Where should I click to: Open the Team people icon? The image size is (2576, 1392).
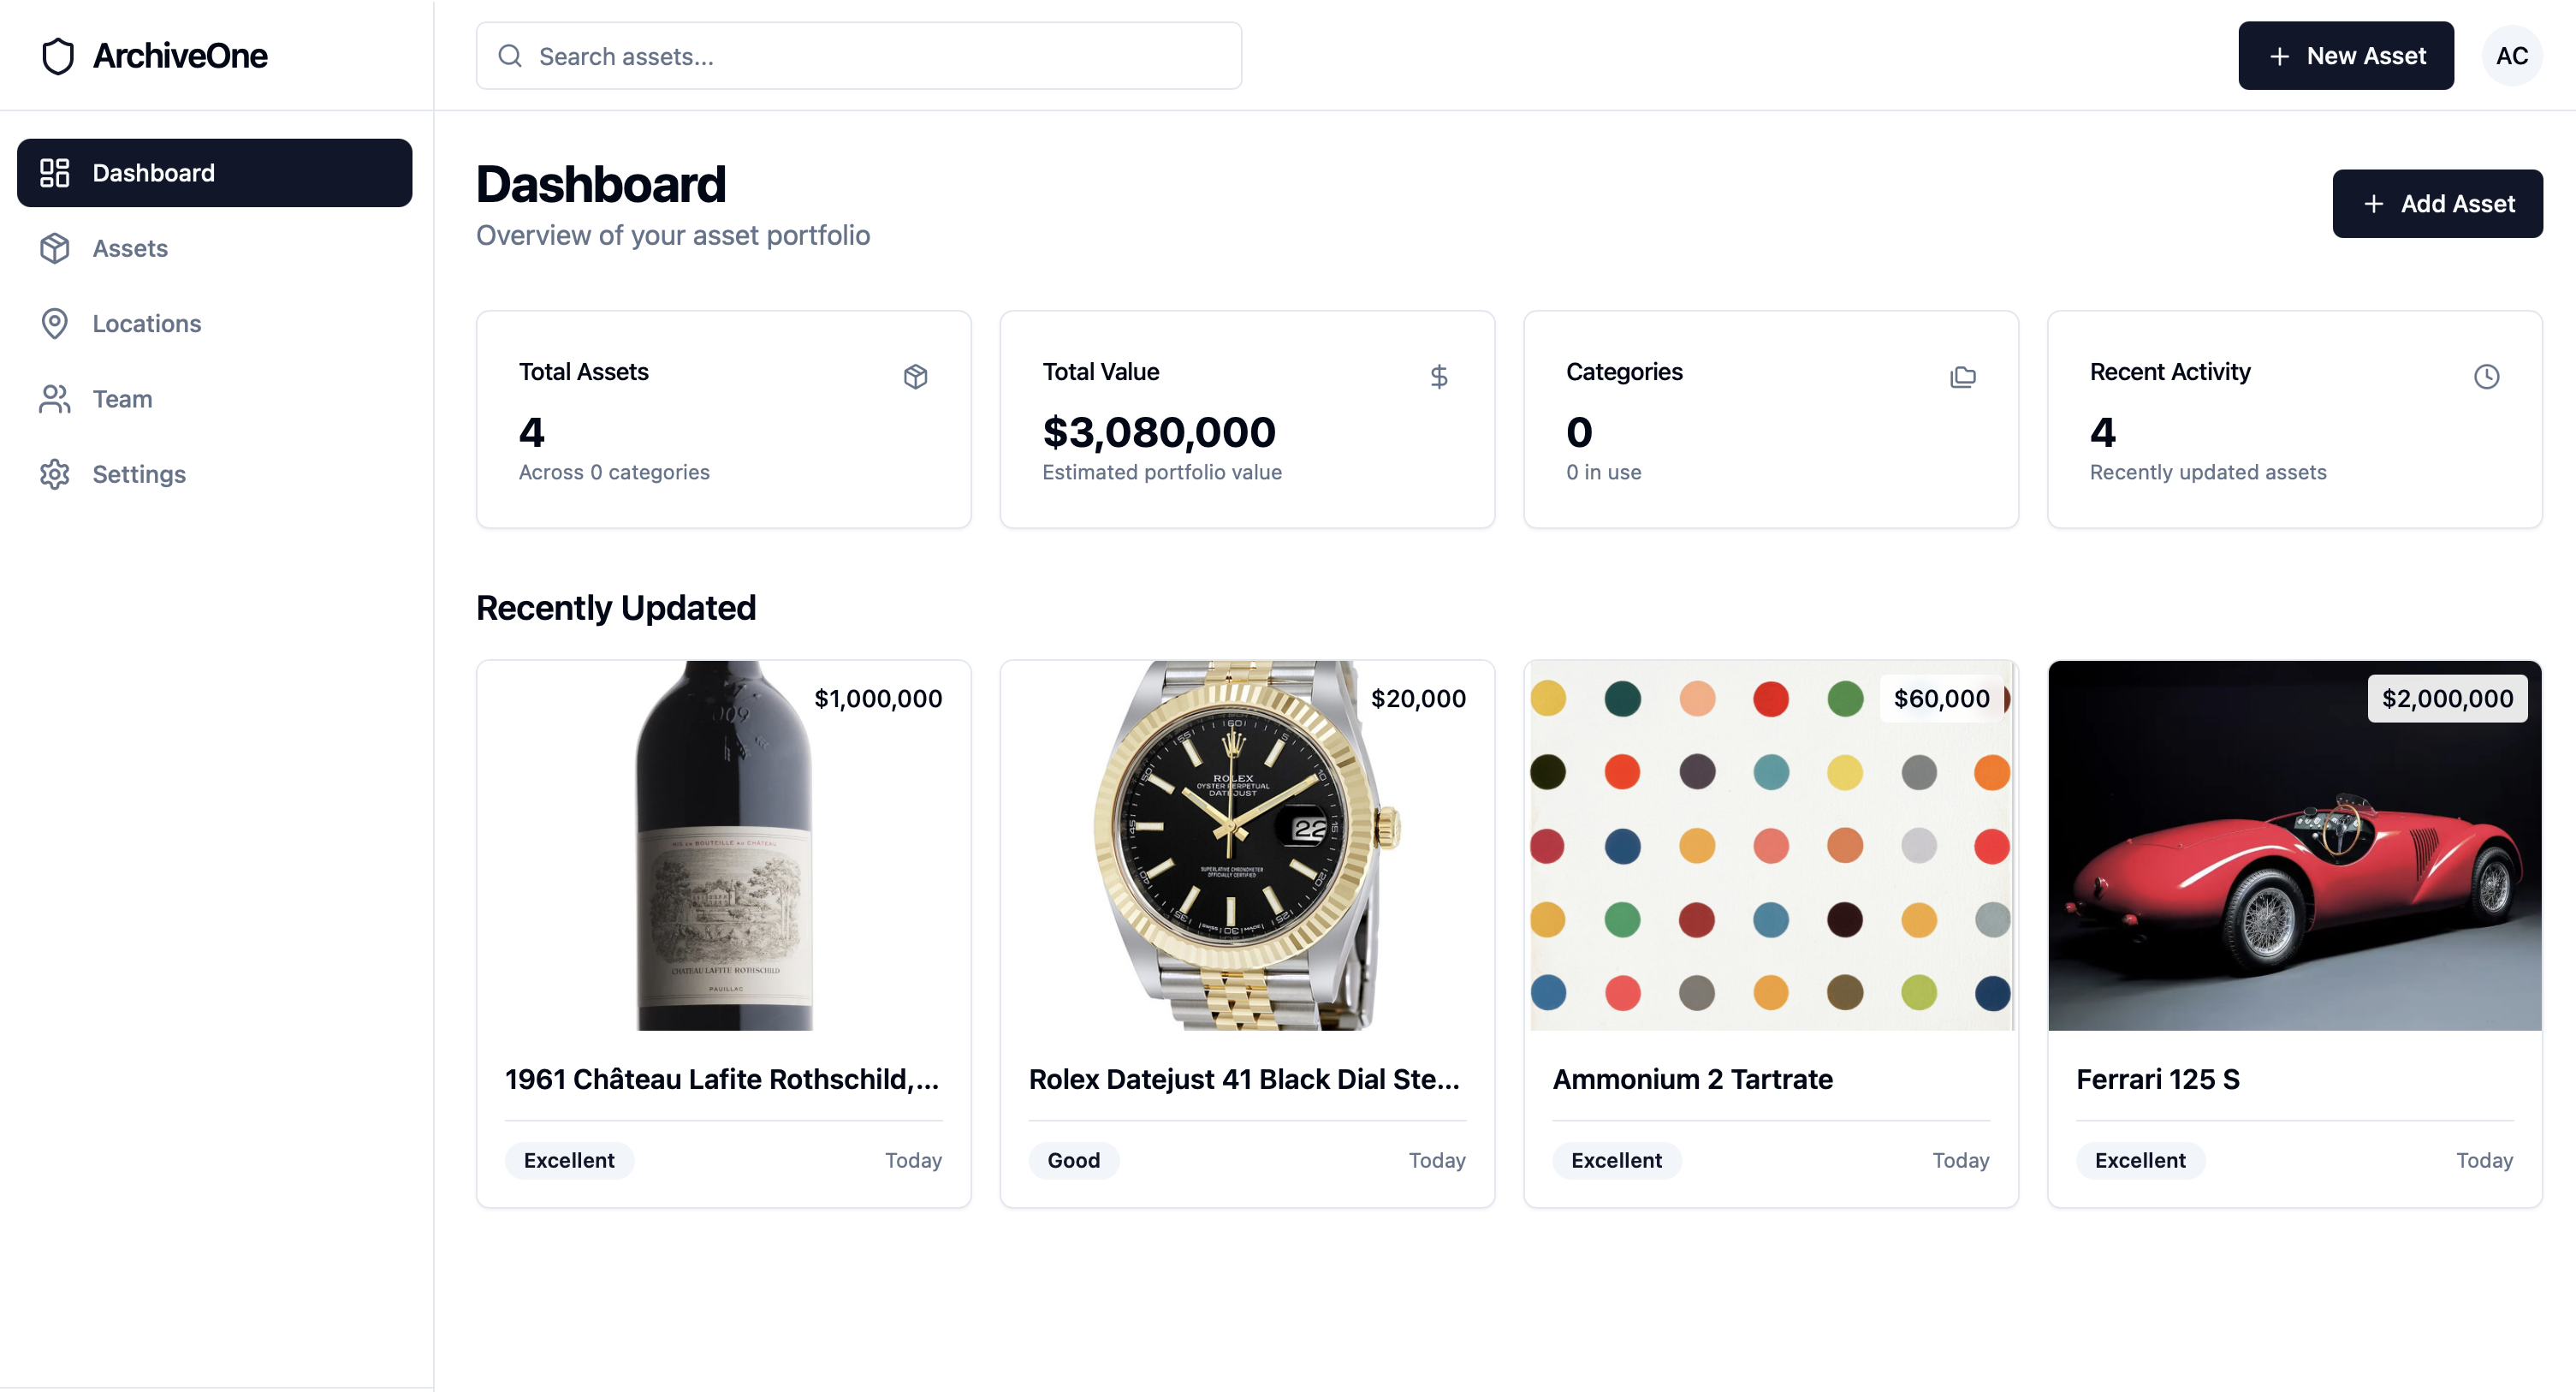click(55, 398)
